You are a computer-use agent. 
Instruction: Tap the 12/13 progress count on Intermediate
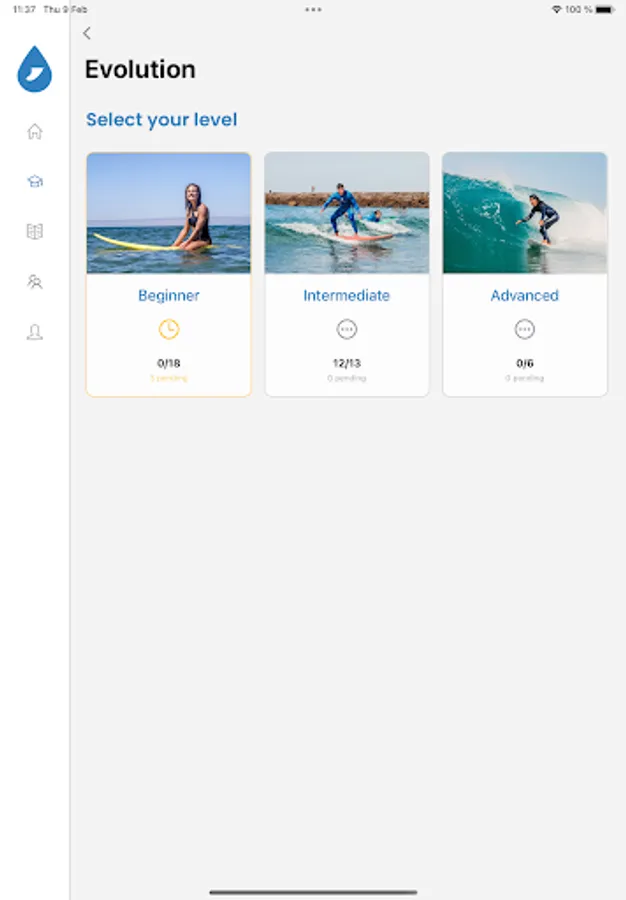(x=347, y=363)
